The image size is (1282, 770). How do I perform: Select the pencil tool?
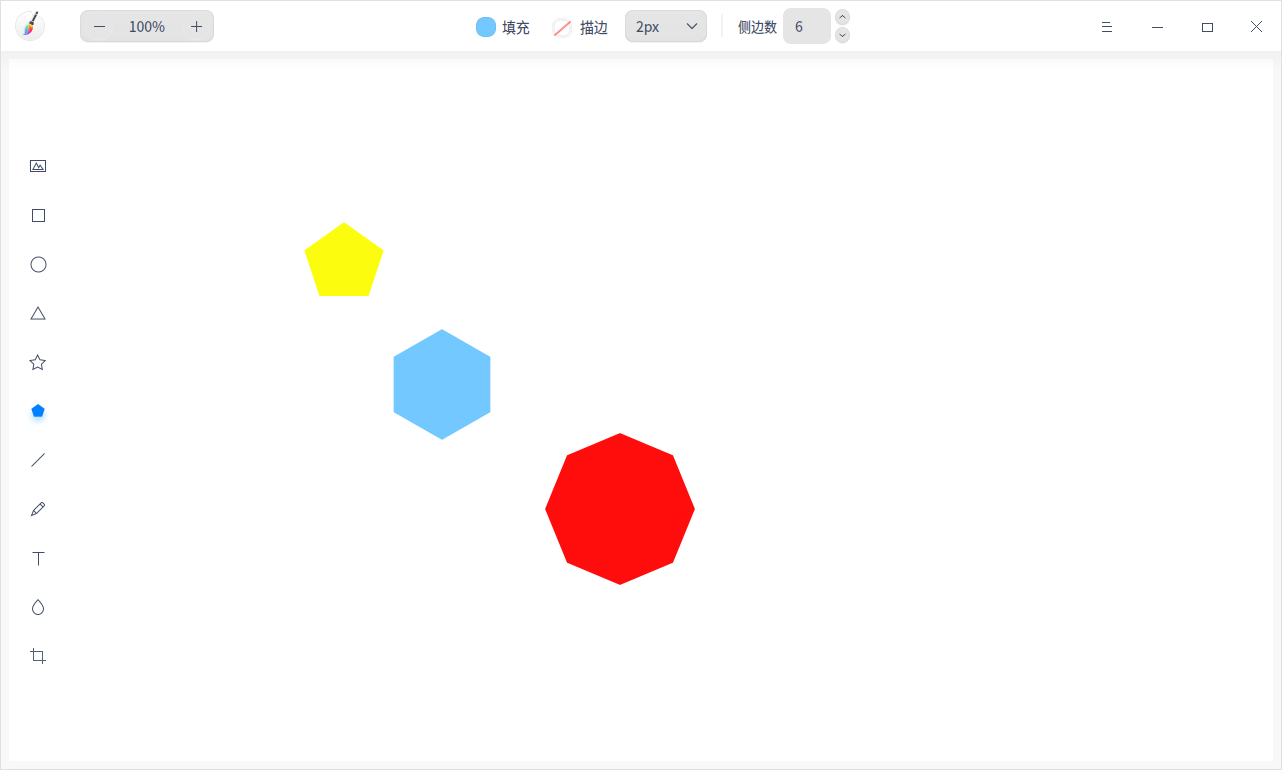pyautogui.click(x=38, y=509)
